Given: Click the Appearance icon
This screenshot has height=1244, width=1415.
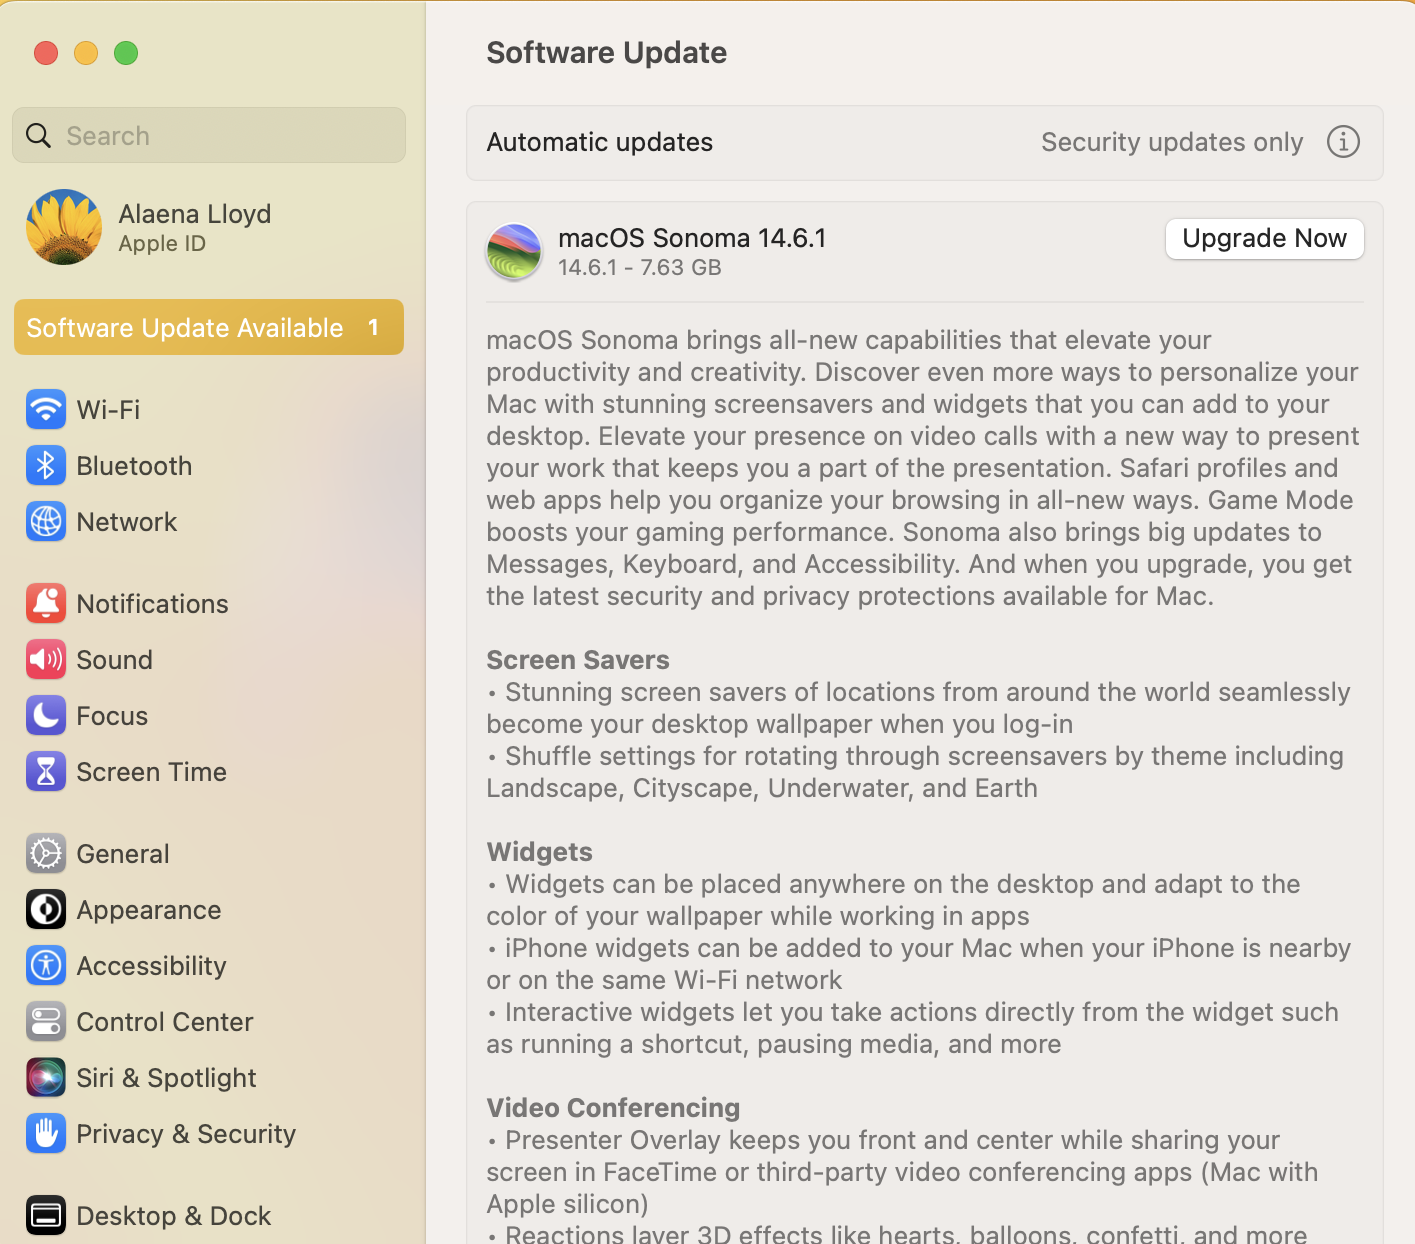Looking at the screenshot, I should (46, 910).
